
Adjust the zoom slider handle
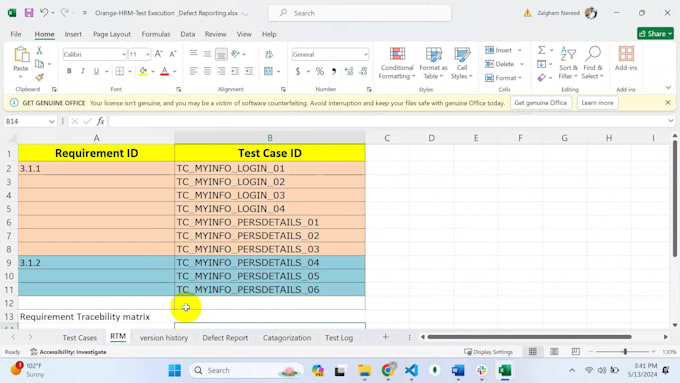click(x=625, y=351)
